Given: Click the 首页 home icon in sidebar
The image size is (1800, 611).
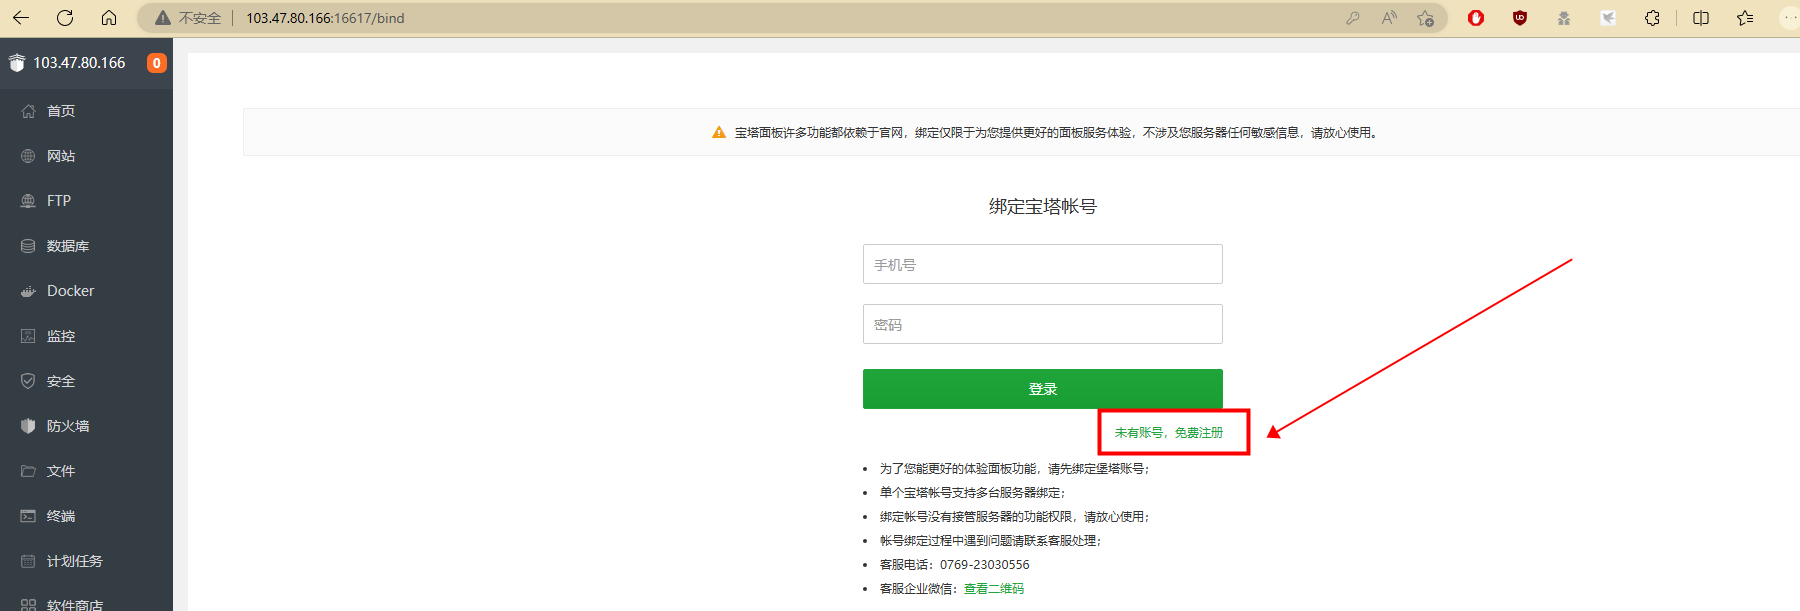Looking at the screenshot, I should (x=28, y=111).
